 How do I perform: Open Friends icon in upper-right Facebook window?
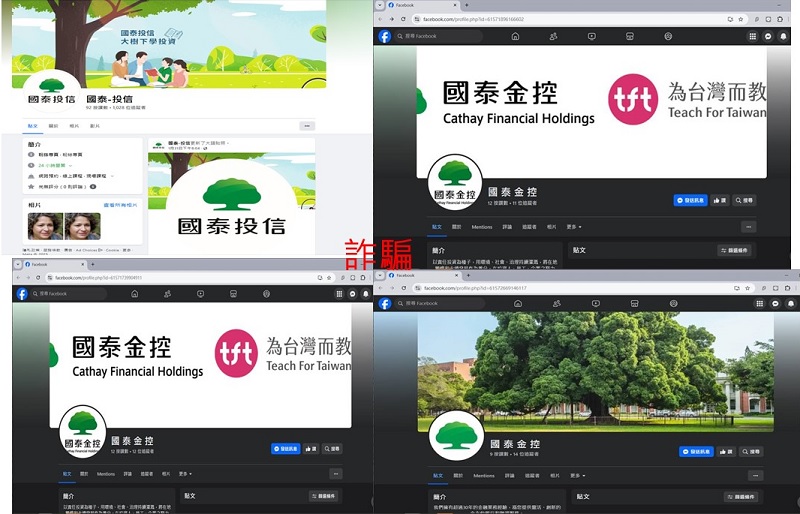coord(553,36)
